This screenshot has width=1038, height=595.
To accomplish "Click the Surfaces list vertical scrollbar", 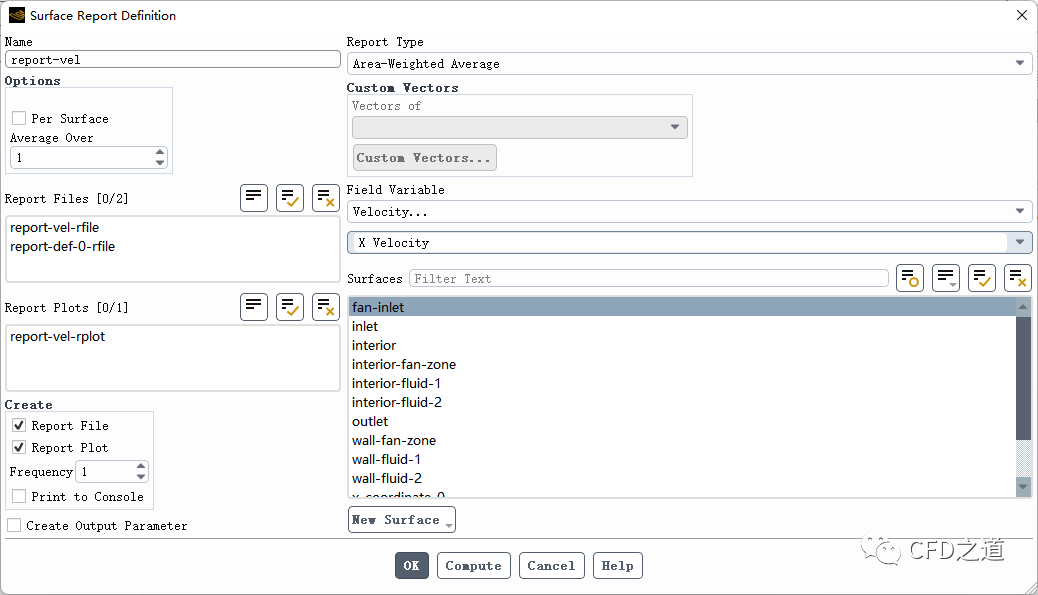I will click(1023, 380).
